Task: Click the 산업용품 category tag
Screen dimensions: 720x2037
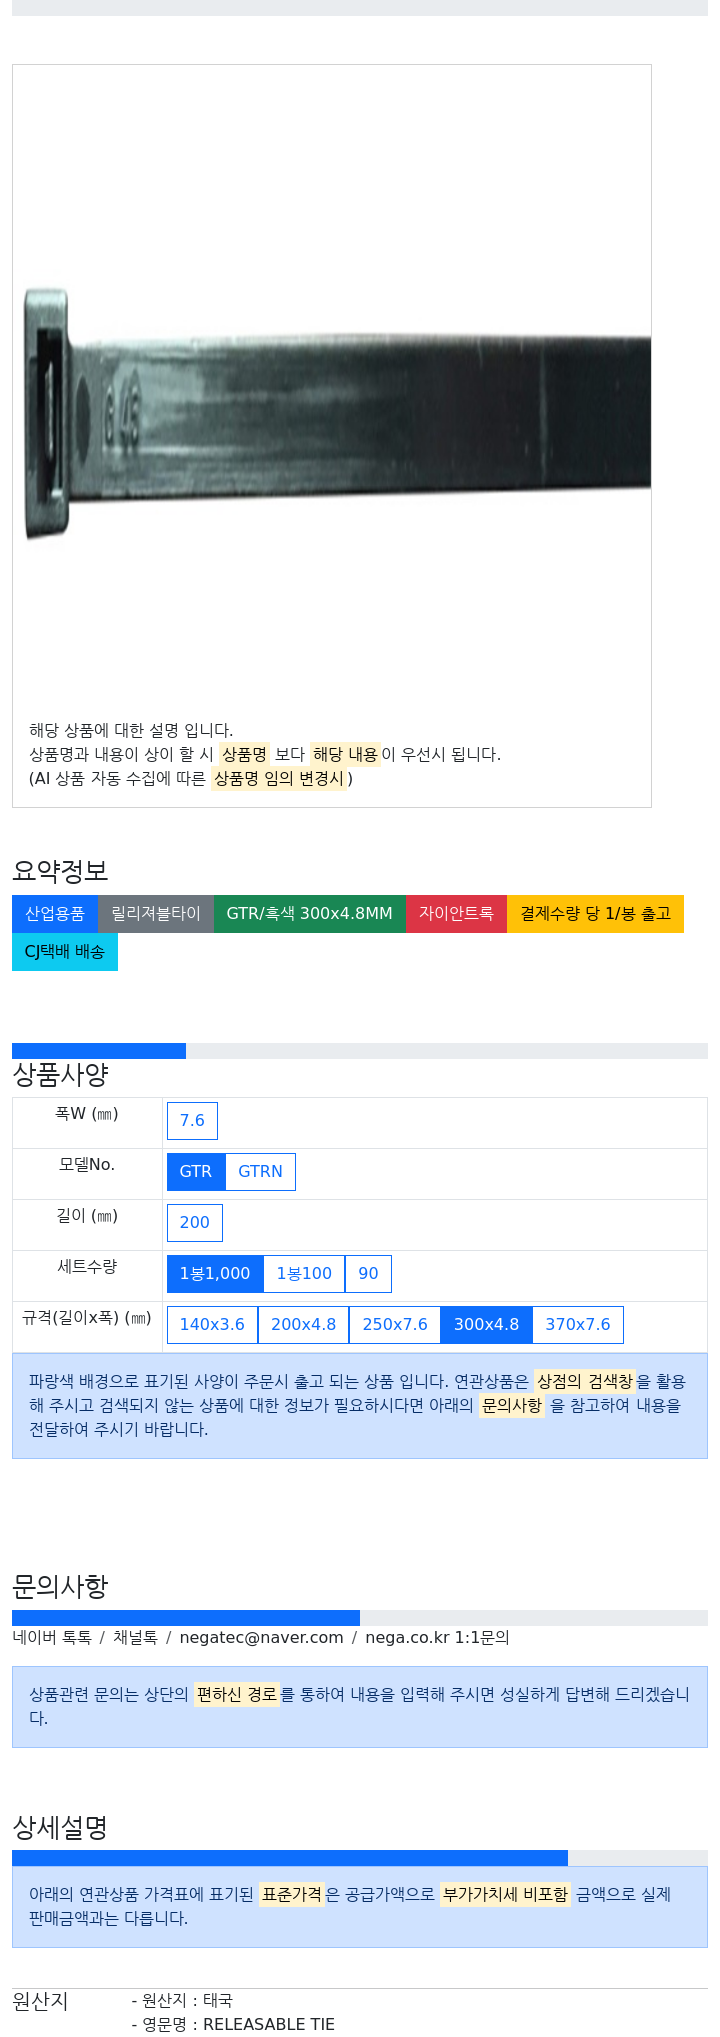Action: tap(55, 914)
